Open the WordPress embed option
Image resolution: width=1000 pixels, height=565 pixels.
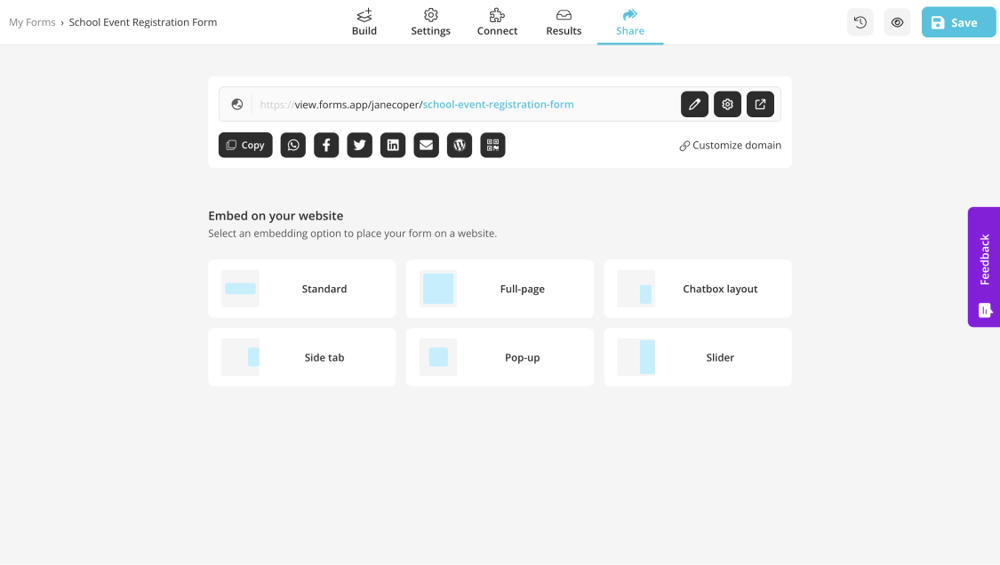[459, 145]
